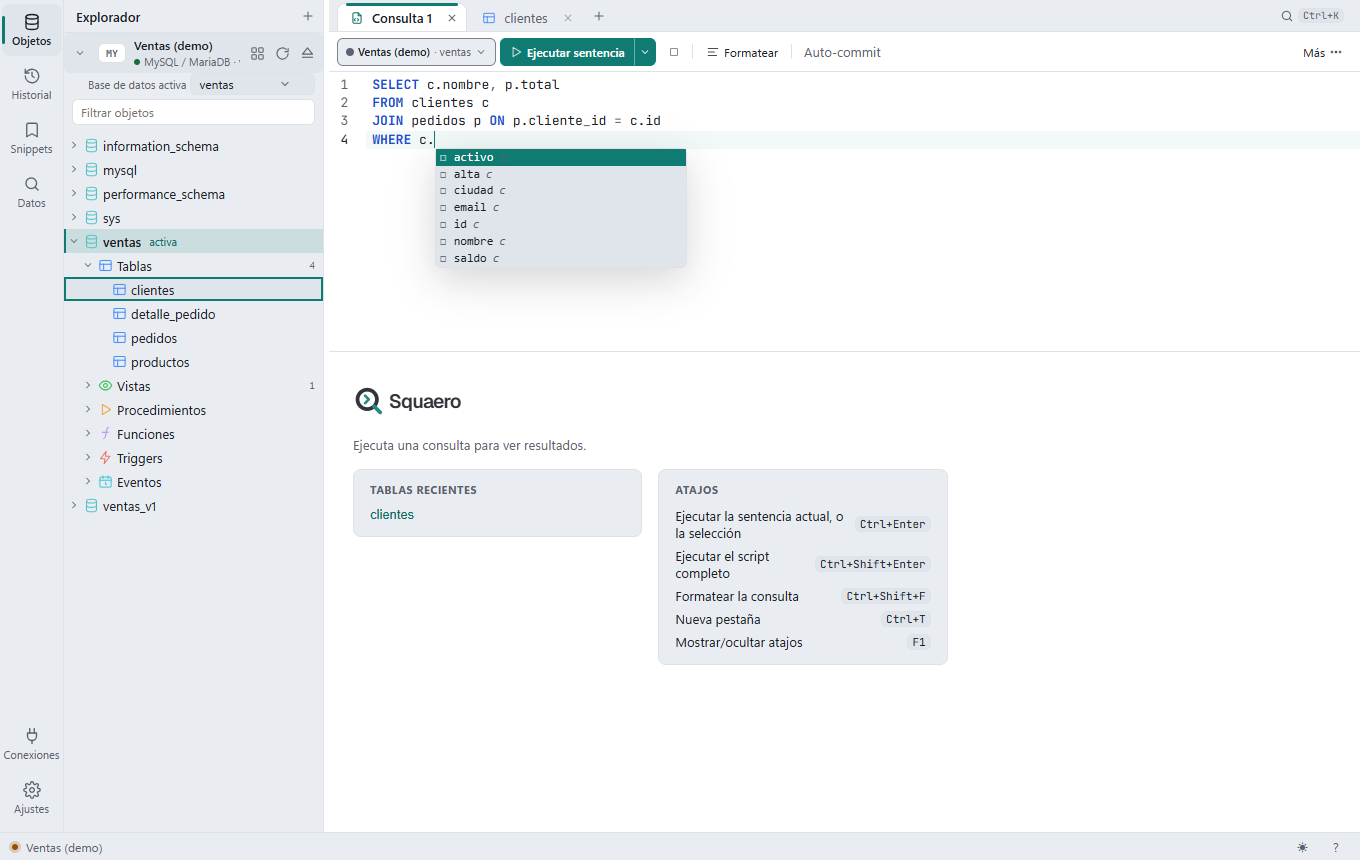Screen dimensions: 1360x860
Task: Pick 'ciudad' in the autocomplete suggestions
Action: click(561, 190)
